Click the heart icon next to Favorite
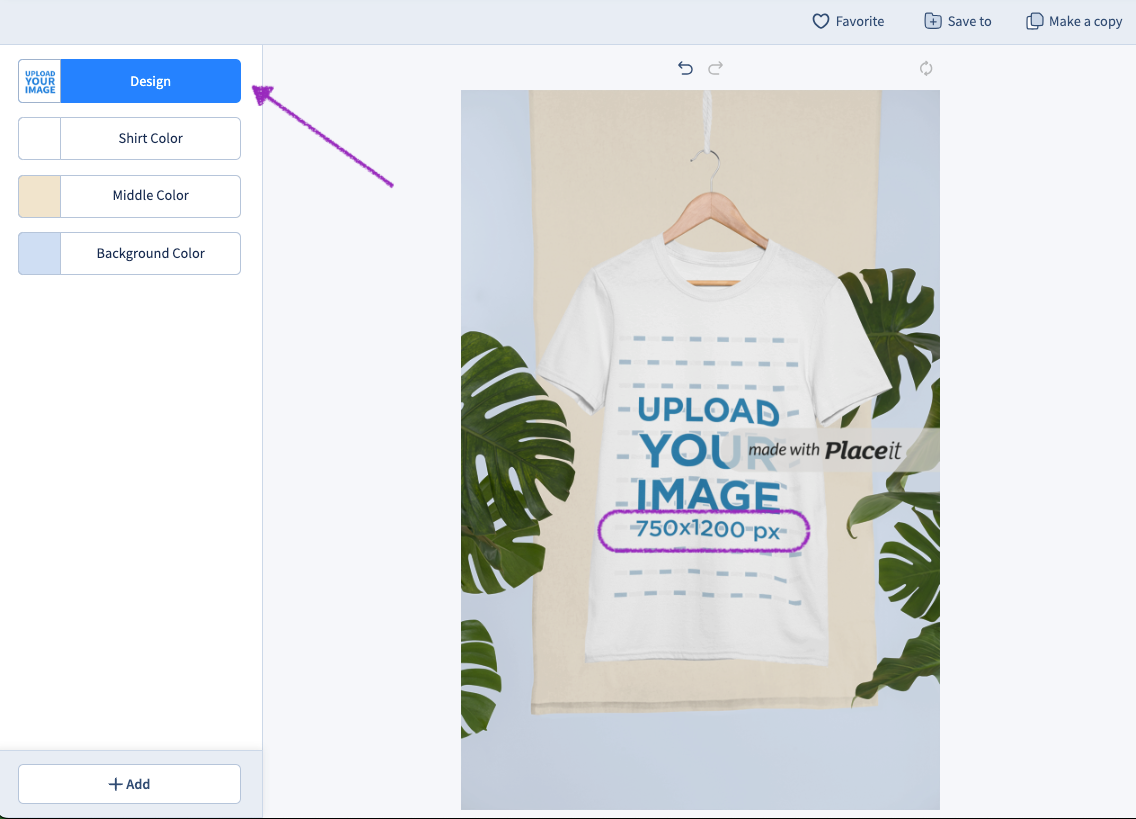 pos(821,21)
